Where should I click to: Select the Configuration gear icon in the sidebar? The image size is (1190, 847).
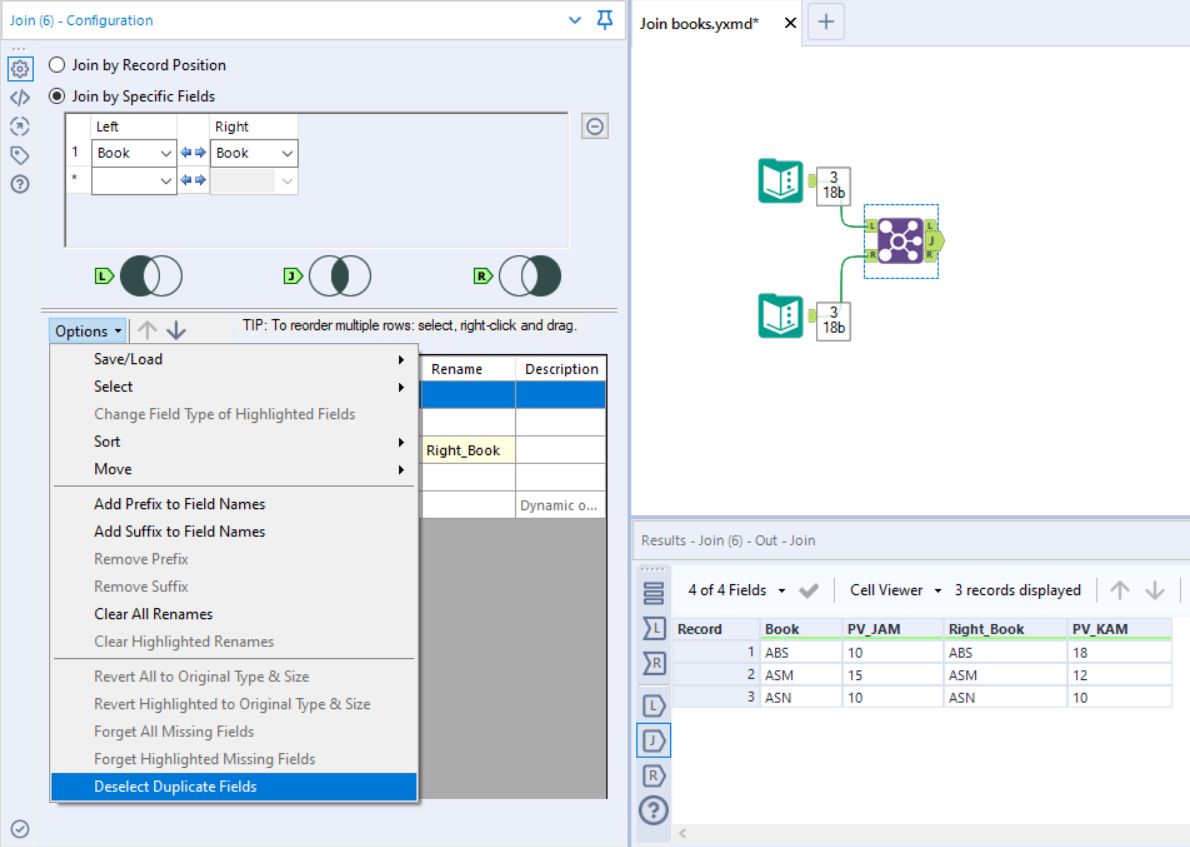tap(20, 68)
